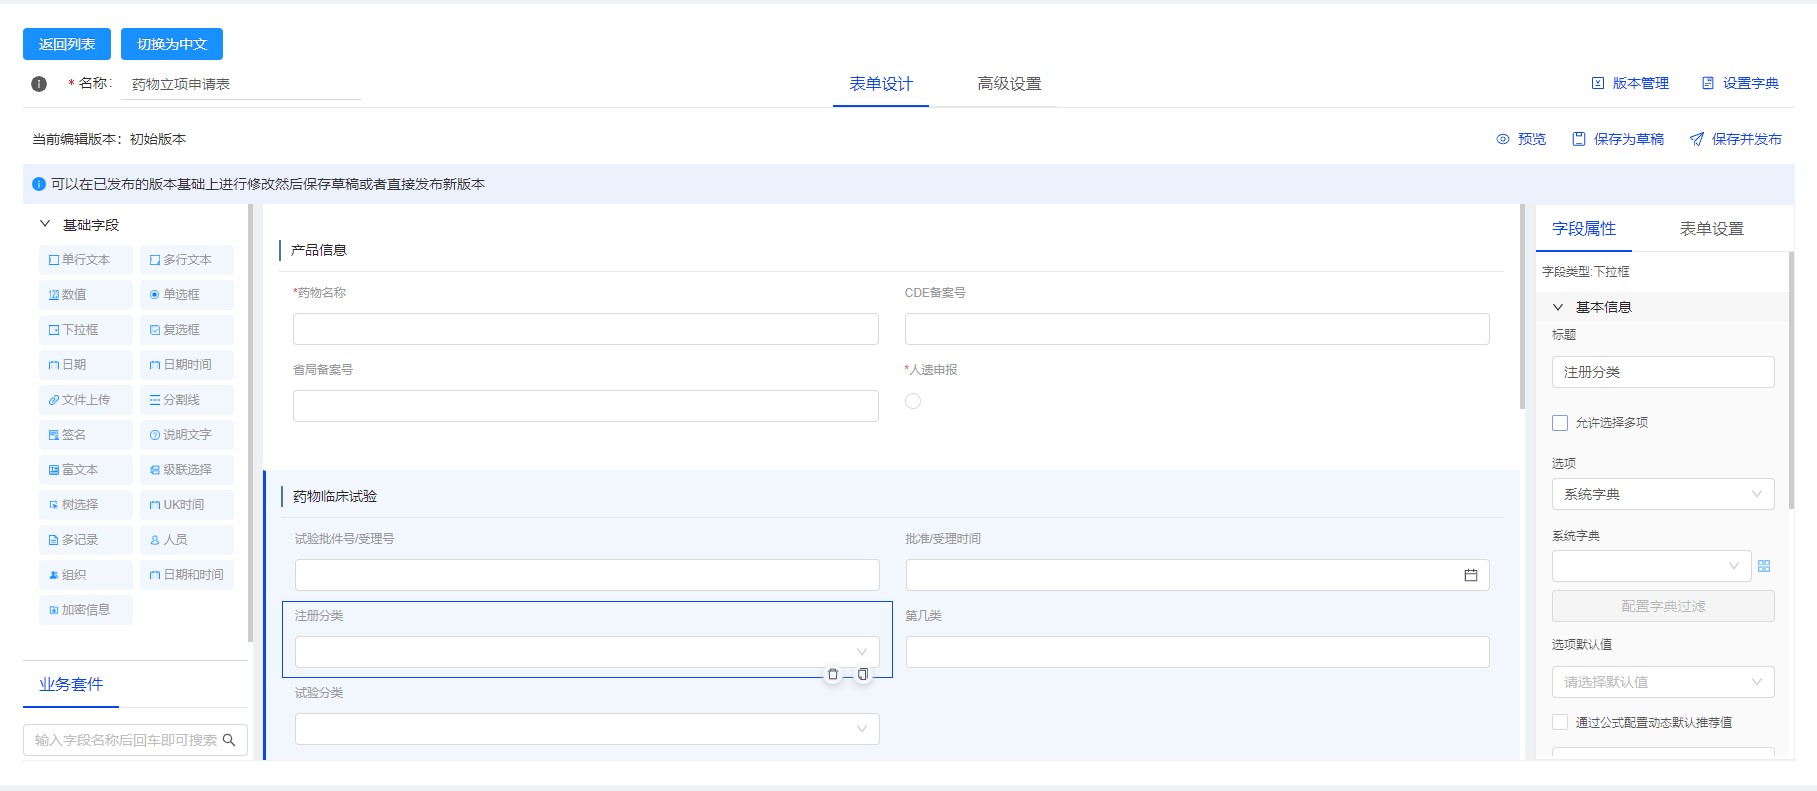Choose the 组织 organization component
This screenshot has width=1817, height=791.
(x=85, y=575)
